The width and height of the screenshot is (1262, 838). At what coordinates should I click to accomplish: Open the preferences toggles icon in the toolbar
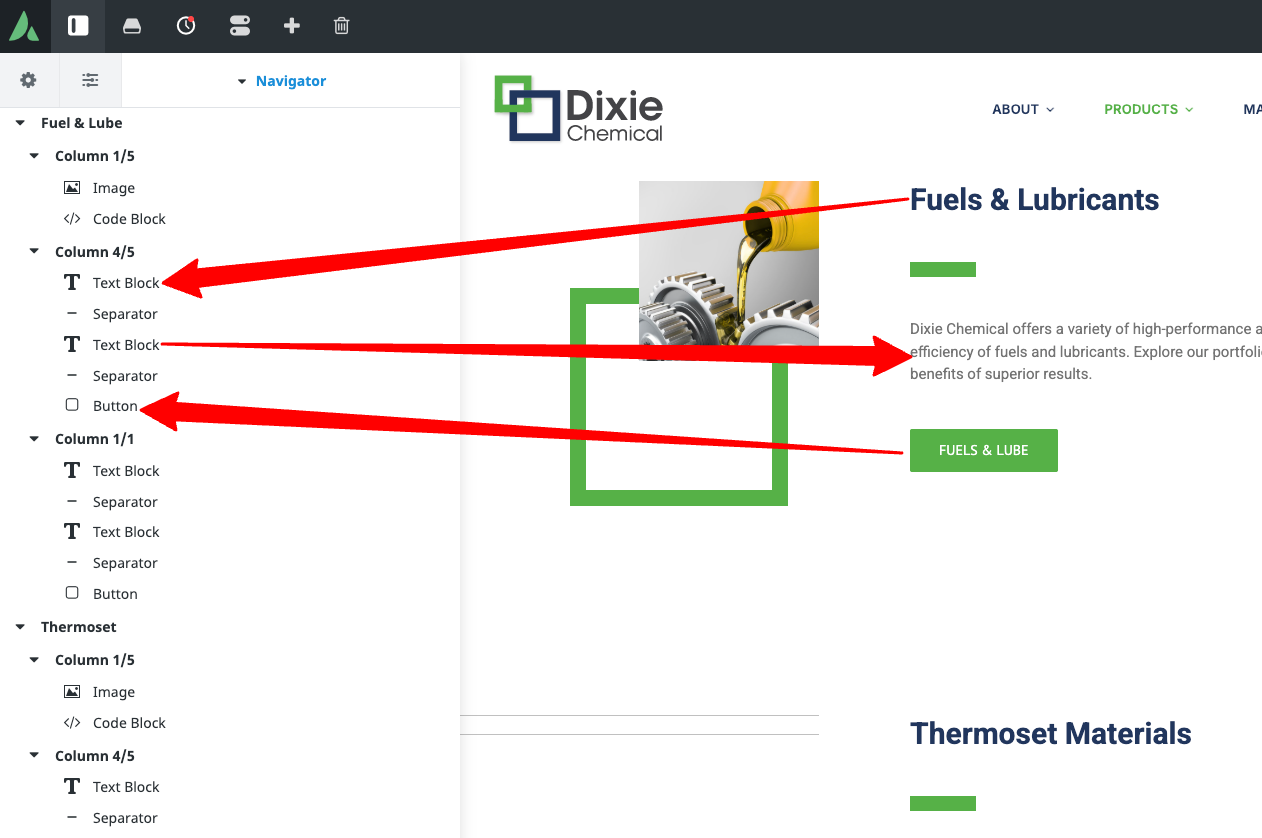(x=240, y=26)
